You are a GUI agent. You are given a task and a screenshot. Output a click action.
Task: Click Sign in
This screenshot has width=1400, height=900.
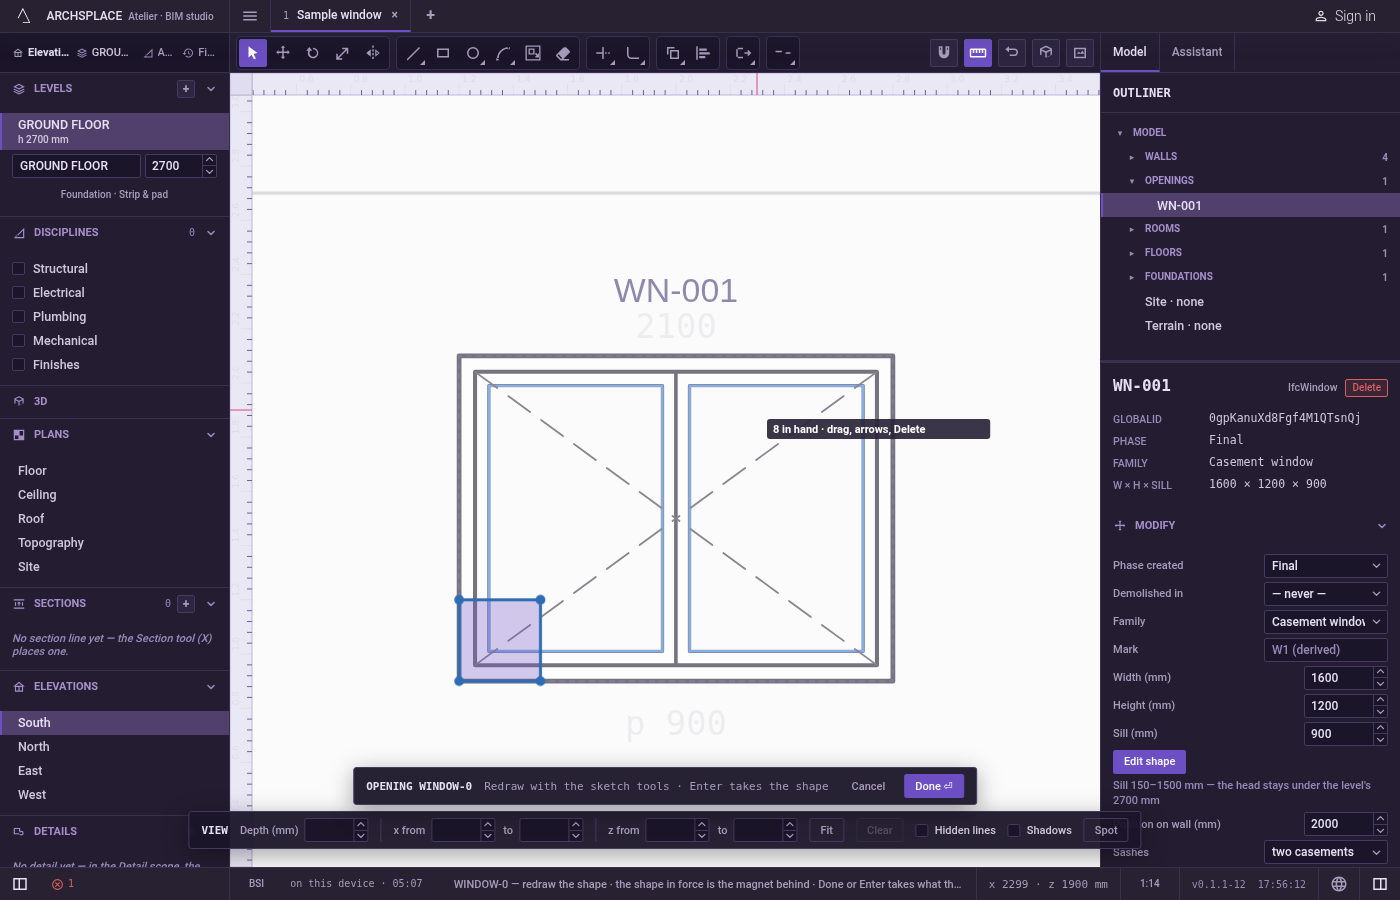coord(1344,16)
